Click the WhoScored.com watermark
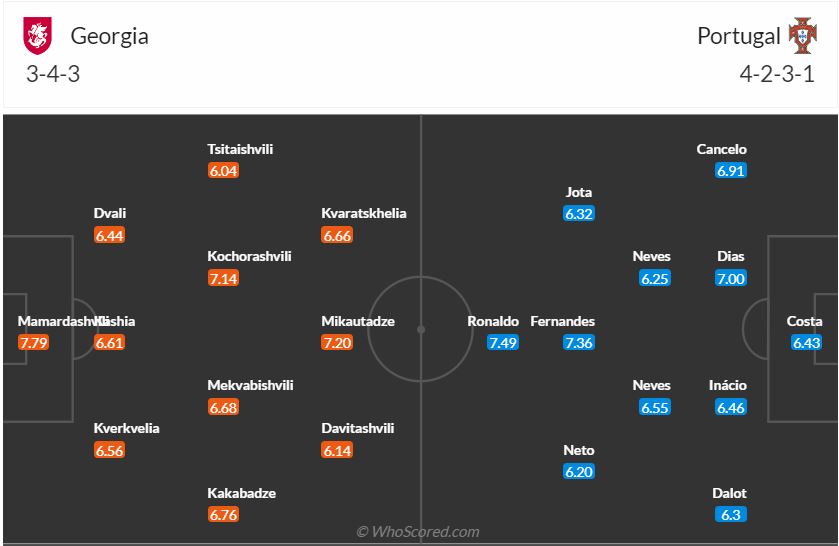839x546 pixels. (x=418, y=532)
